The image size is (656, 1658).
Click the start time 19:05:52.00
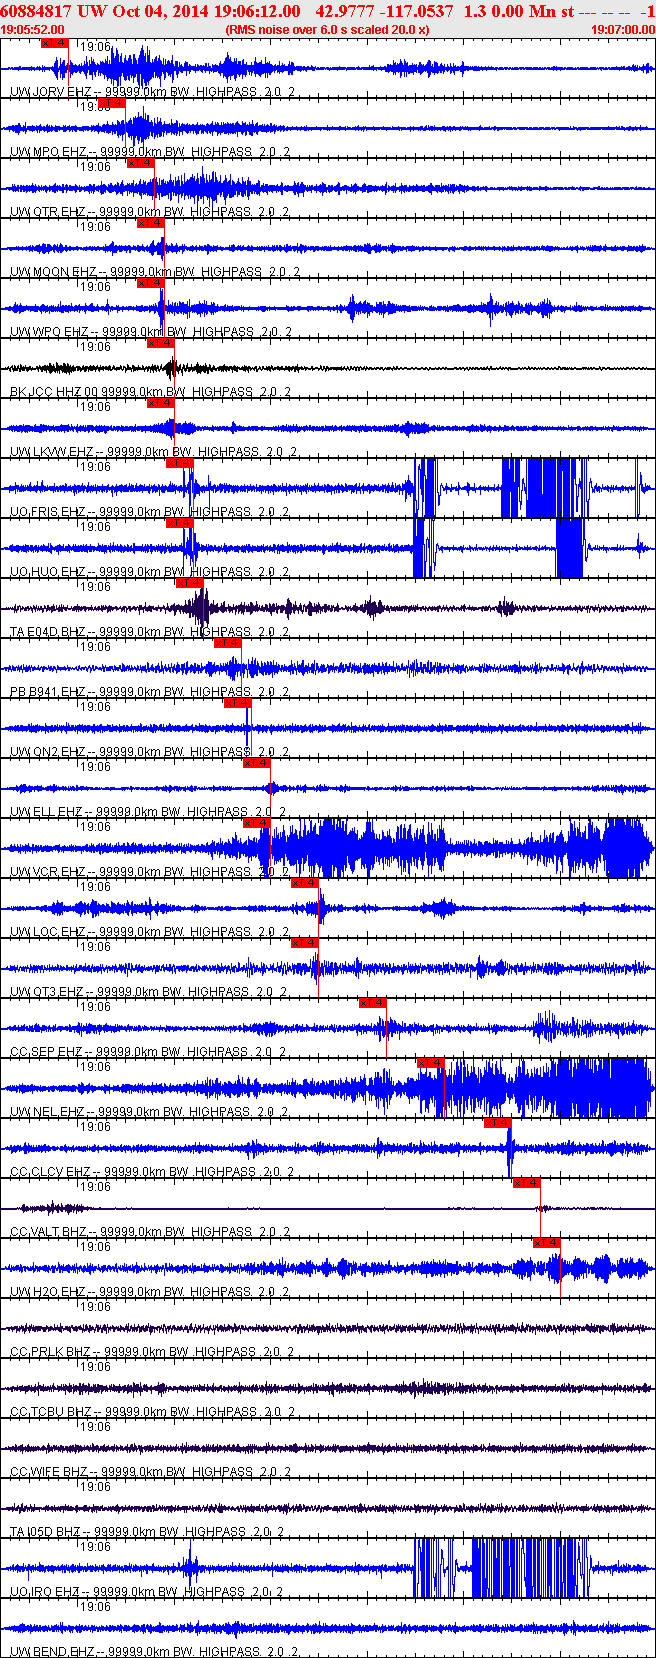click(x=33, y=30)
